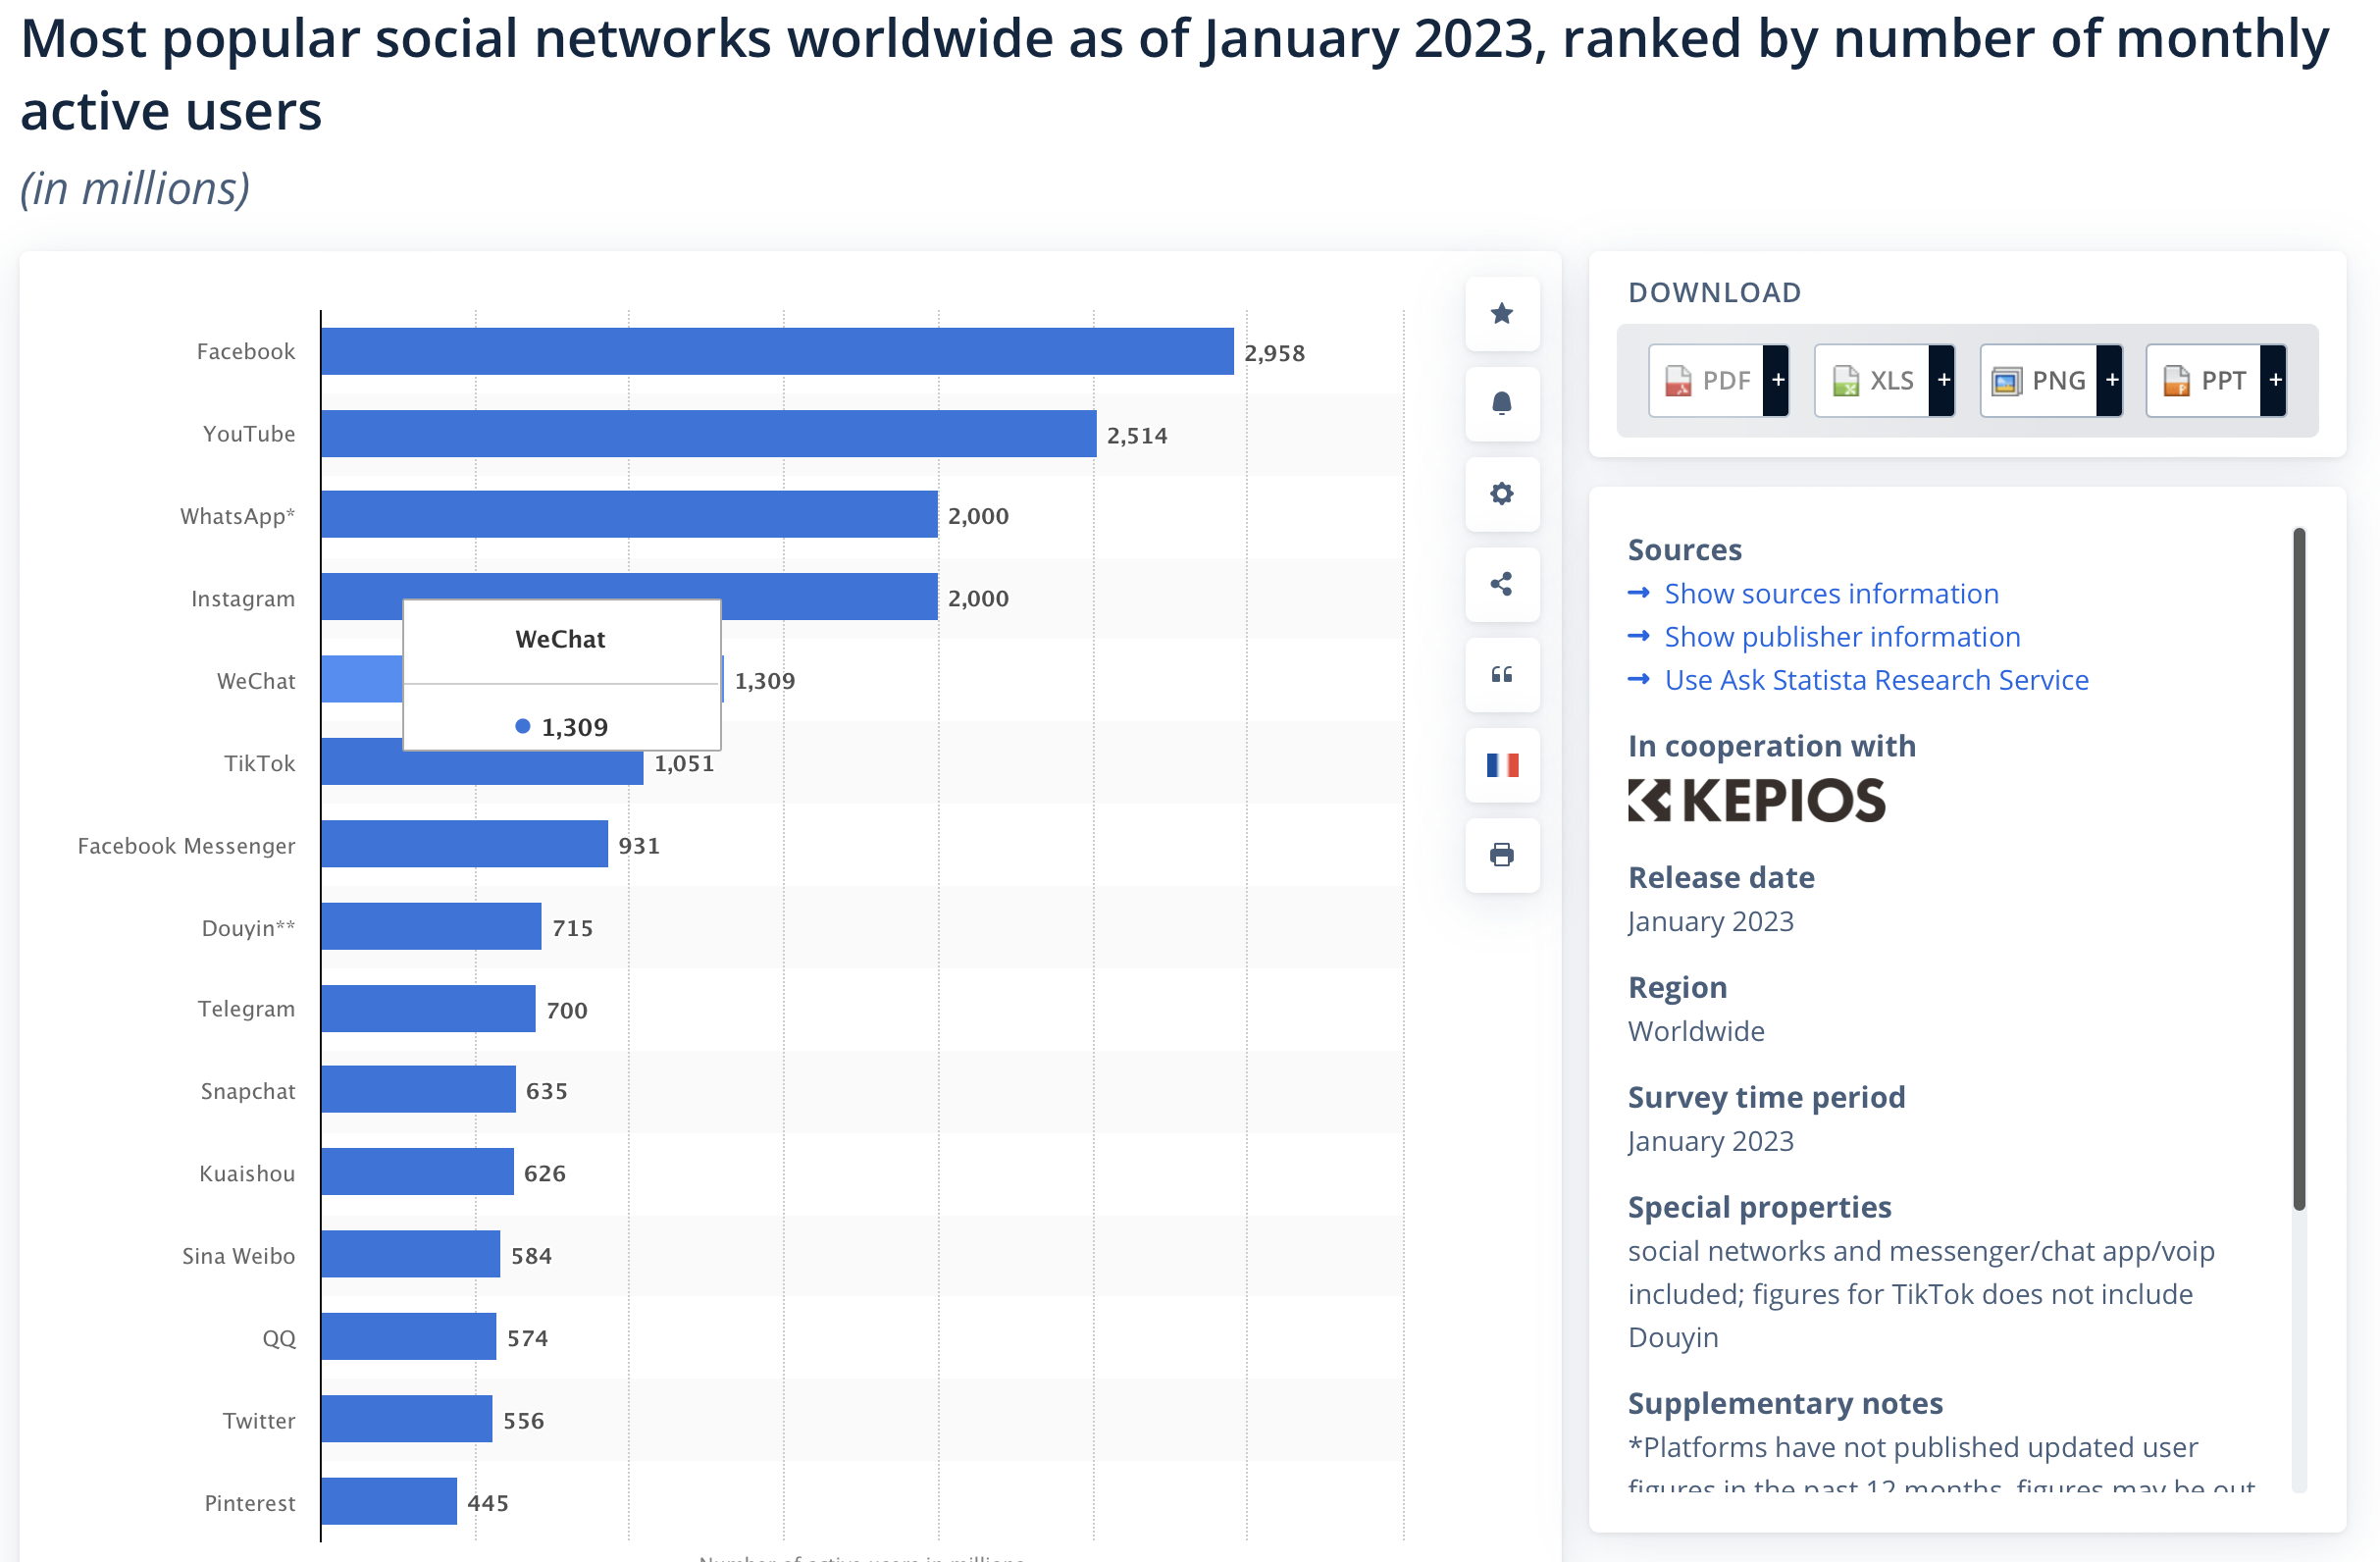Click the 931 value label
This screenshot has width=2380, height=1562.
tap(639, 846)
